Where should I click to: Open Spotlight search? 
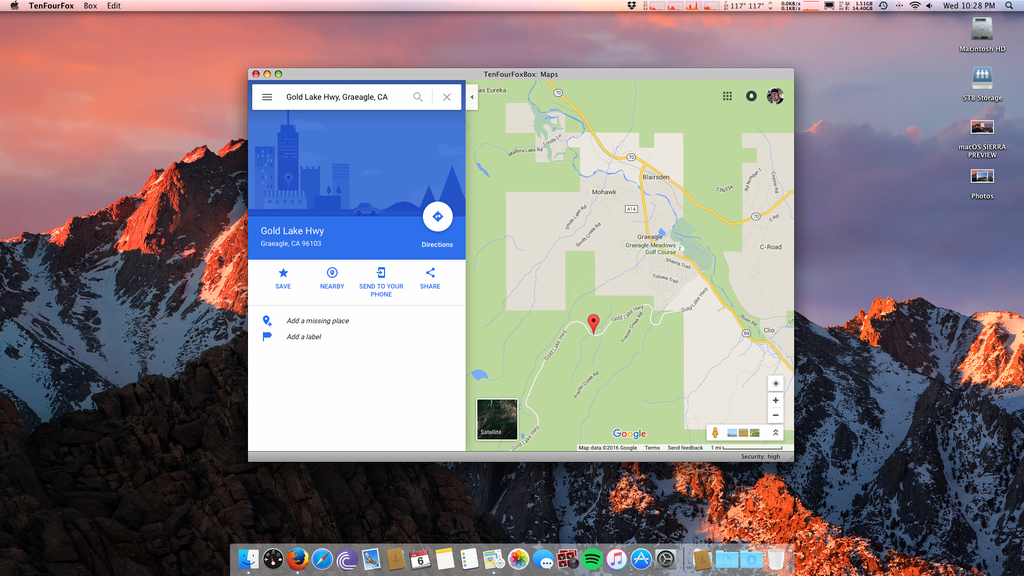click(x=1009, y=6)
